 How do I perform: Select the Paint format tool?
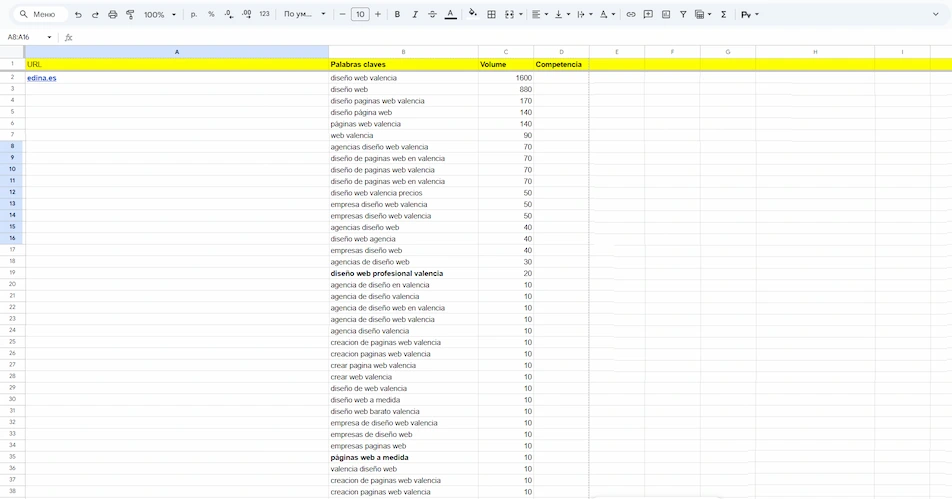[130, 15]
